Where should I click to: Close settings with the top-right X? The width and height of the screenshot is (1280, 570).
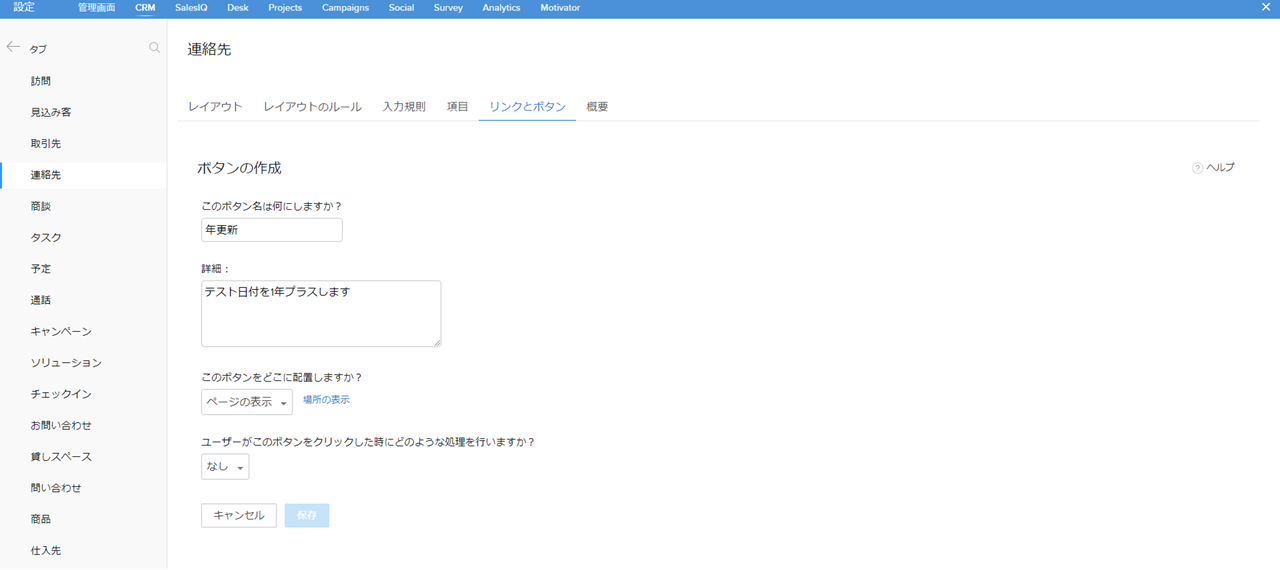(x=1266, y=7)
